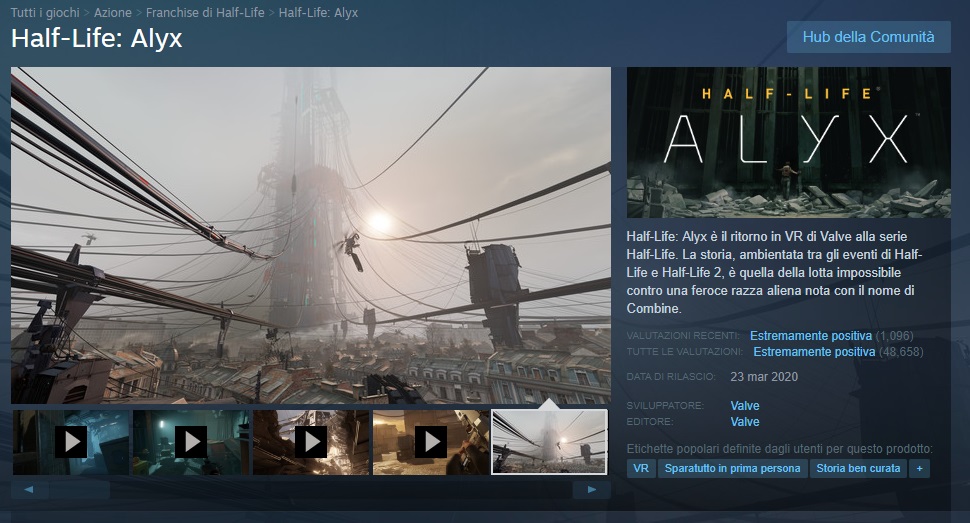Select the Storia ben curata tag
This screenshot has width=970, height=523.
pyautogui.click(x=858, y=469)
